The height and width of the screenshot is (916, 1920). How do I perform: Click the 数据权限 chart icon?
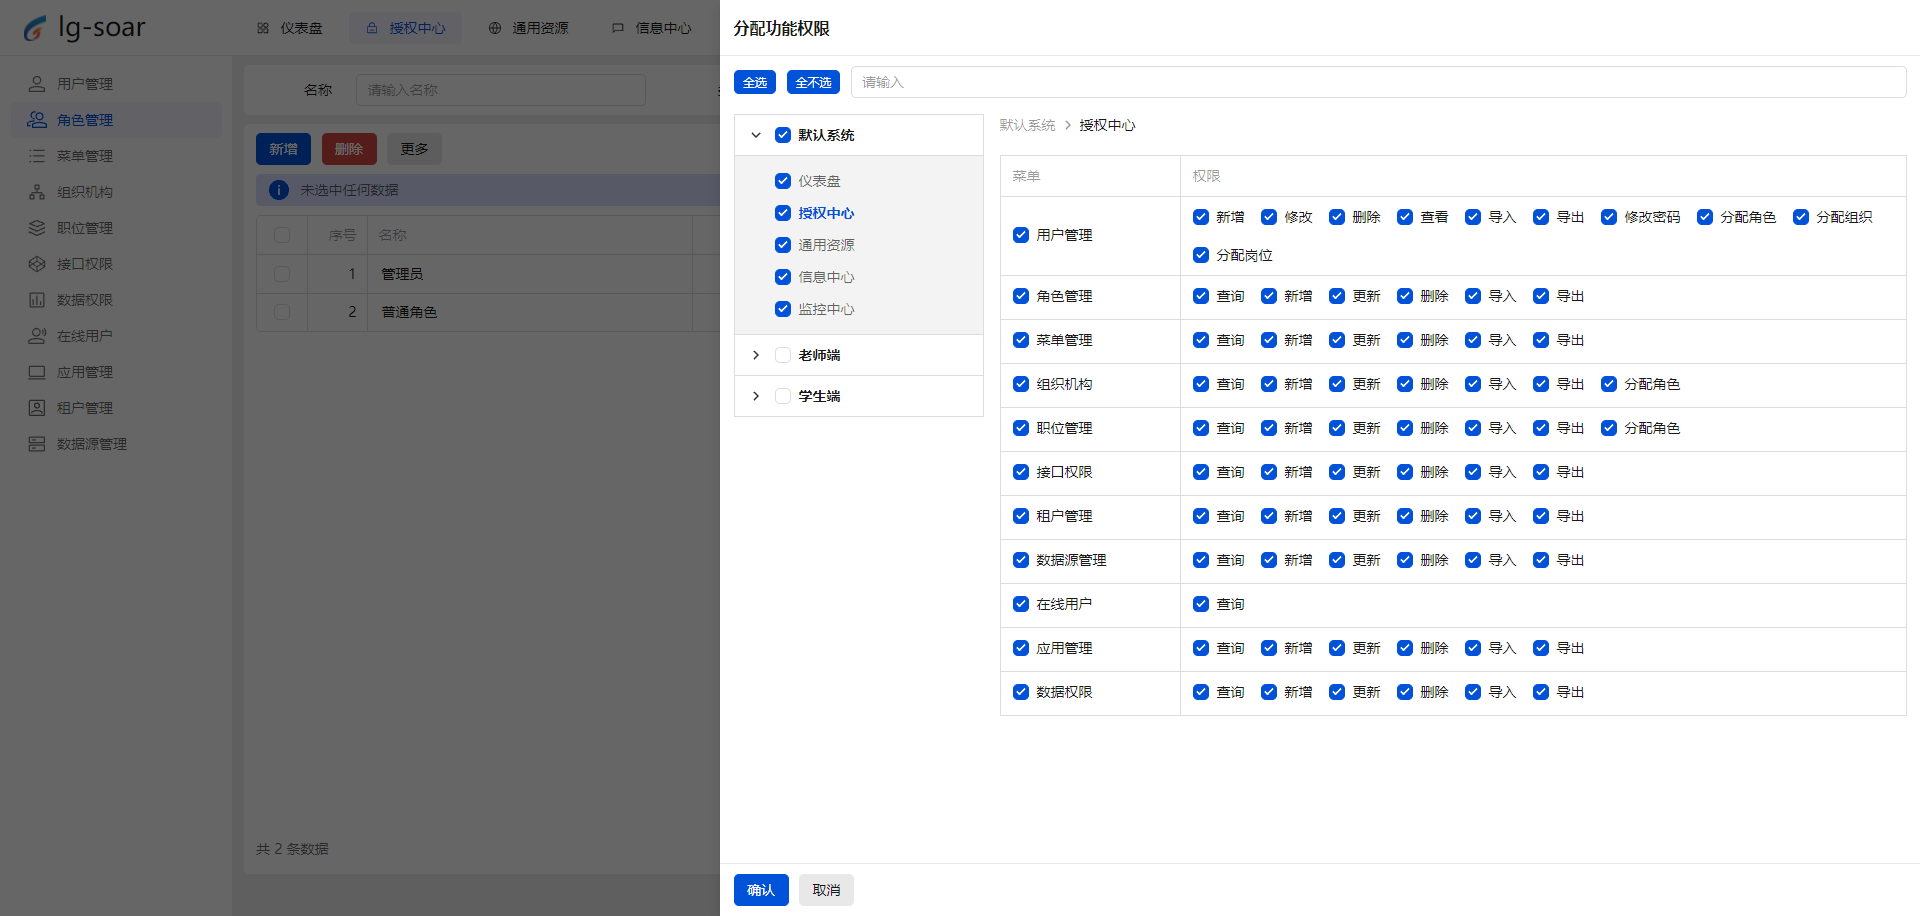[37, 300]
